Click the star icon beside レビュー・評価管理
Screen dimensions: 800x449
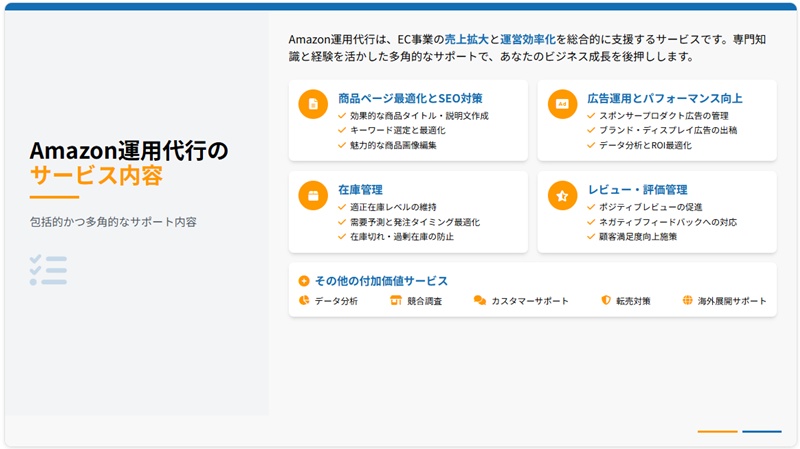[562, 195]
